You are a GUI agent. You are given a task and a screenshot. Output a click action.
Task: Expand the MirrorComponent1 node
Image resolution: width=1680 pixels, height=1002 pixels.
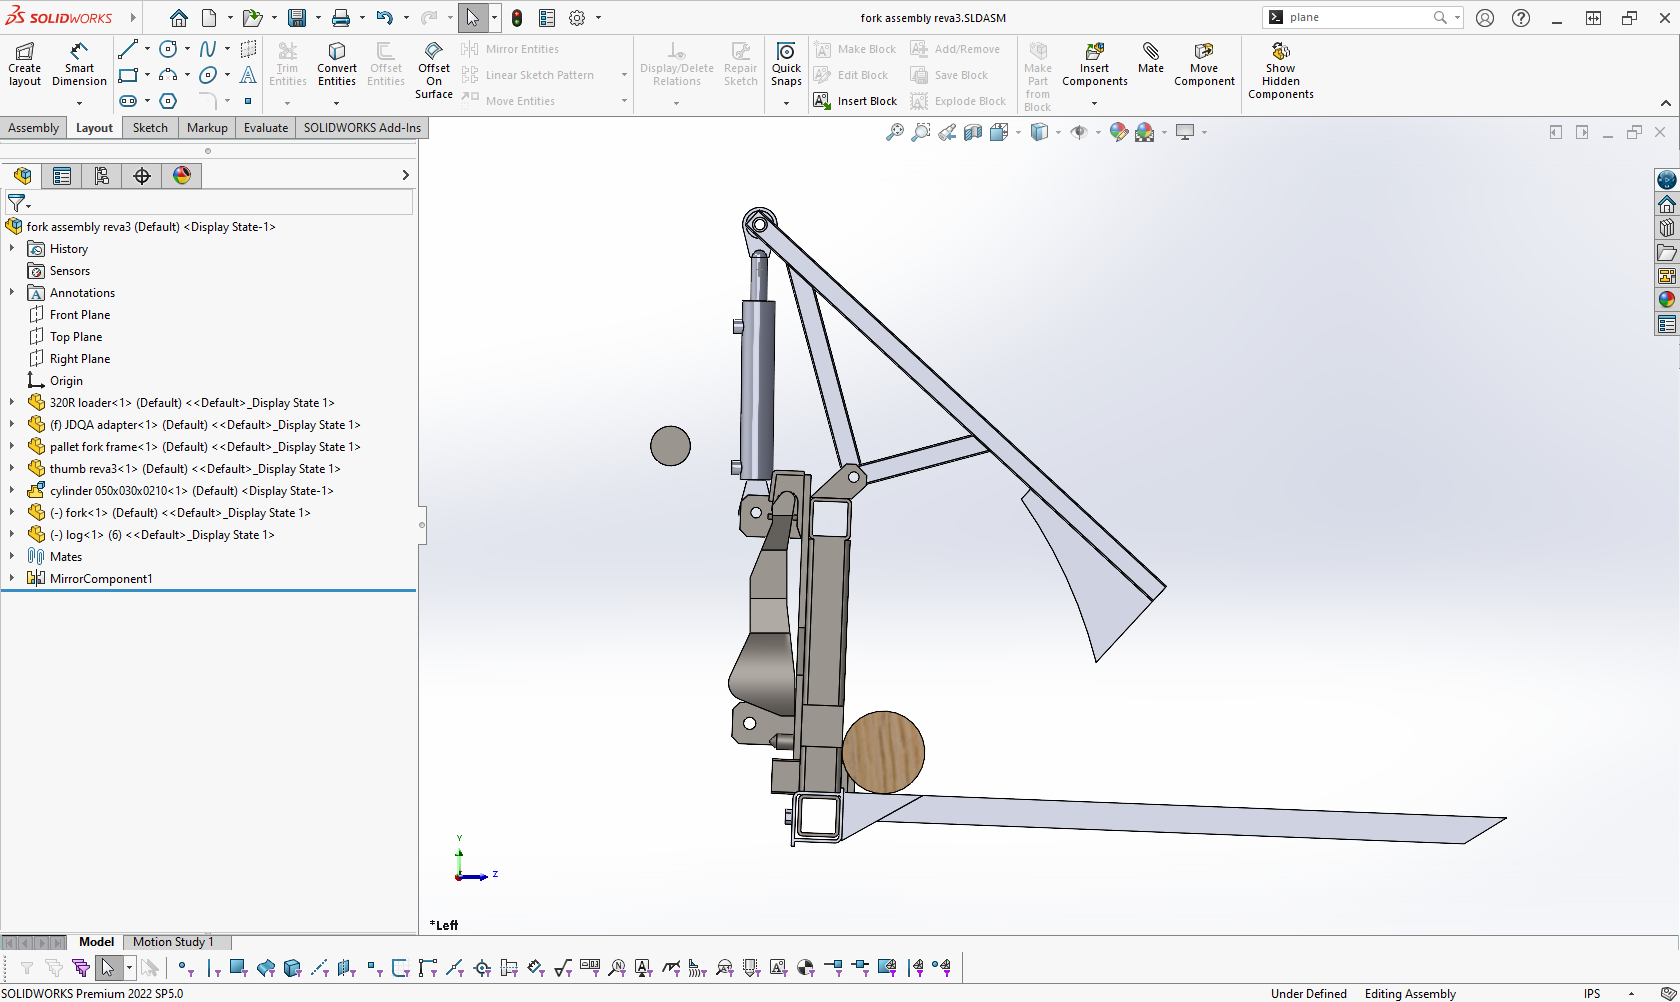[x=12, y=579]
